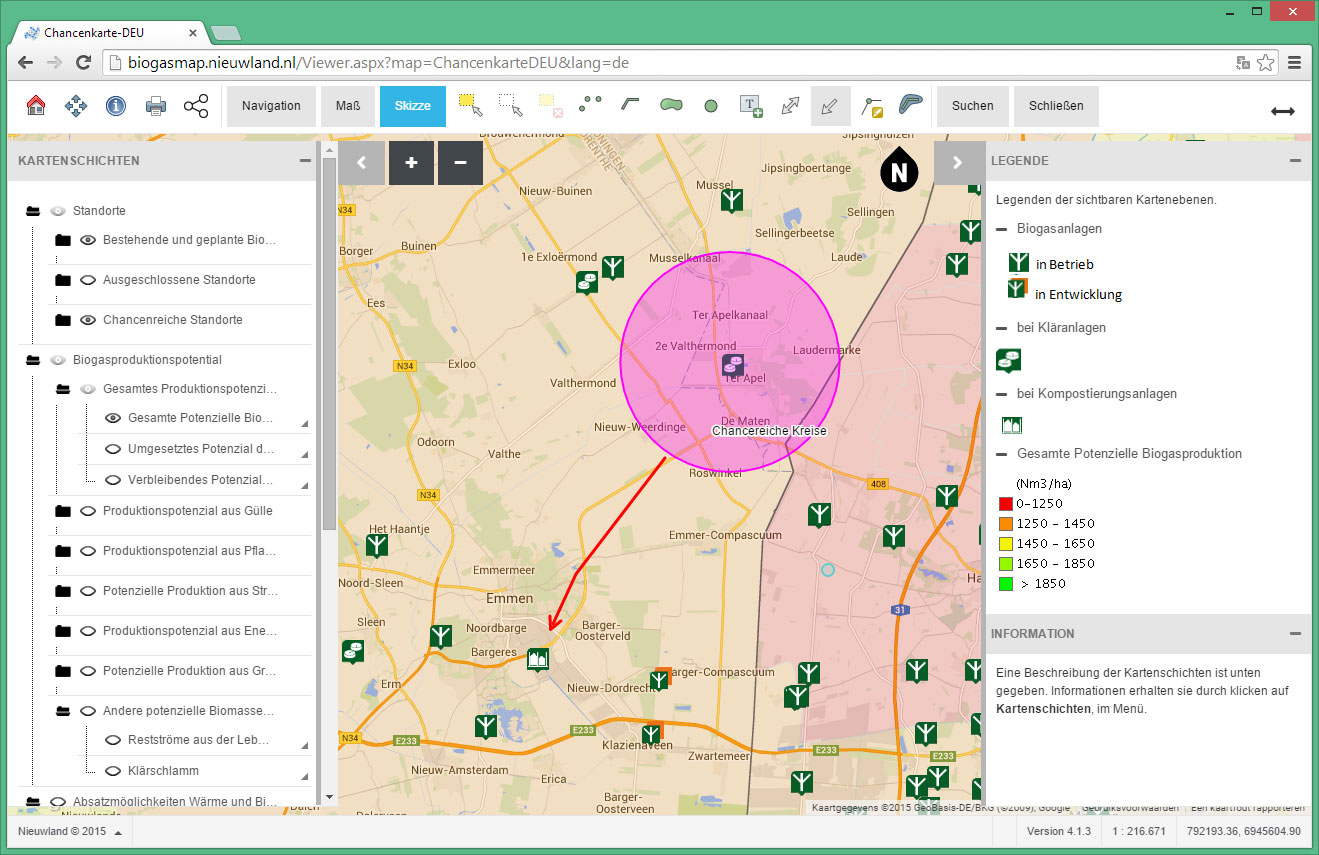
Task: Collapse the Legende panel
Action: pos(1295,161)
